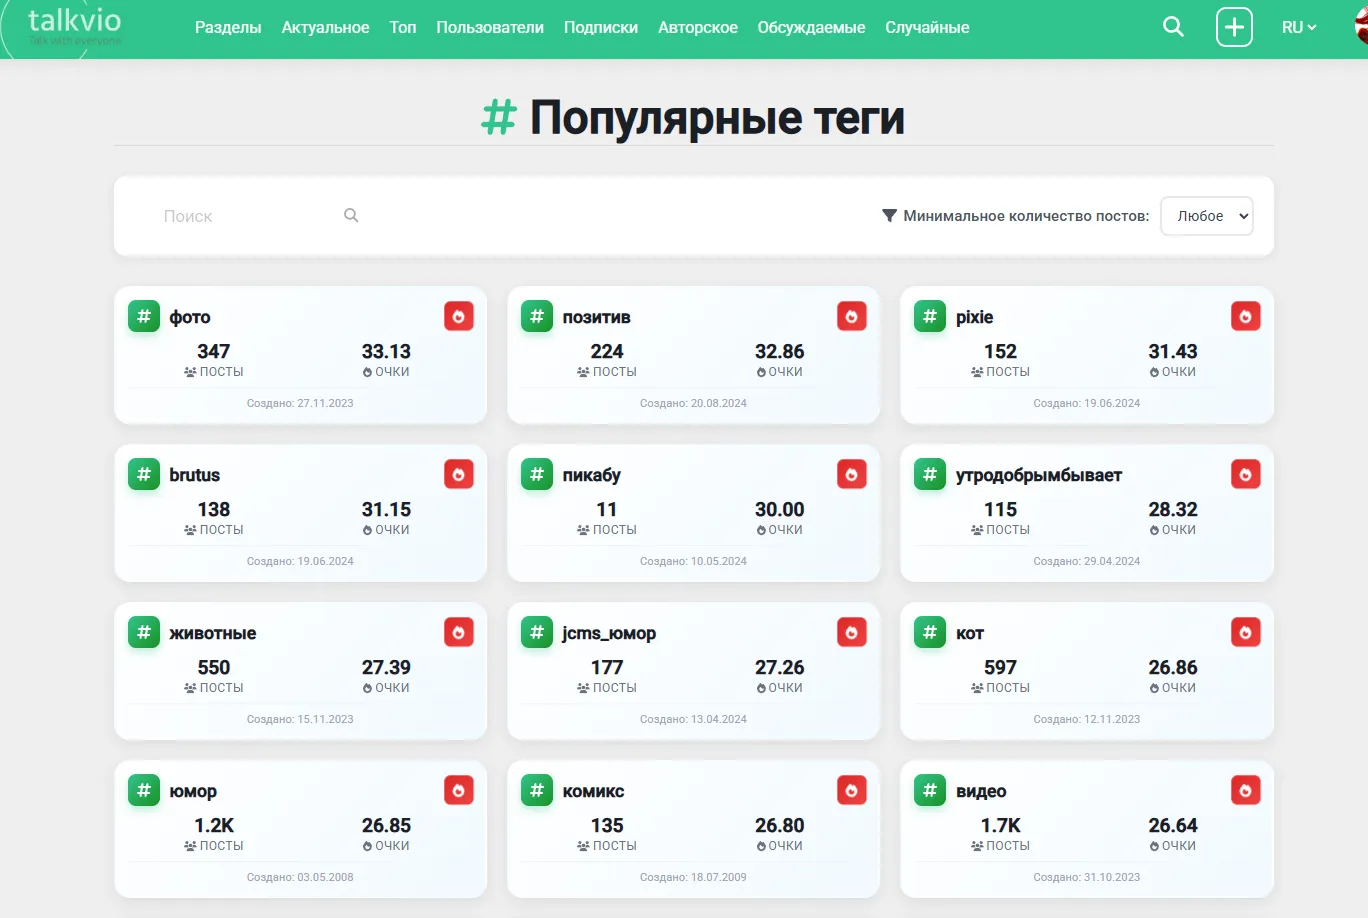Click the 1.7K posts count on видео
Viewport: 1368px width, 918px height.
point(1000,825)
